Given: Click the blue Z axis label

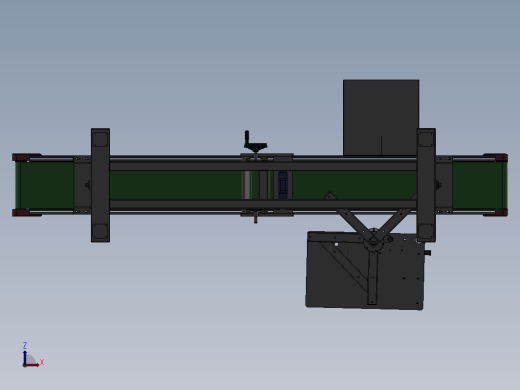Looking at the screenshot, I should tap(25, 345).
